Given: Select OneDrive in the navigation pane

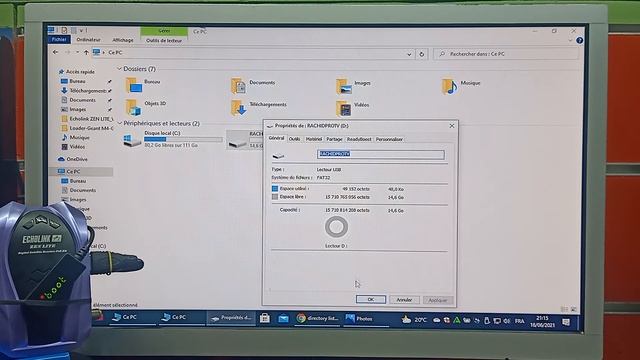Looking at the screenshot, I should [77, 159].
